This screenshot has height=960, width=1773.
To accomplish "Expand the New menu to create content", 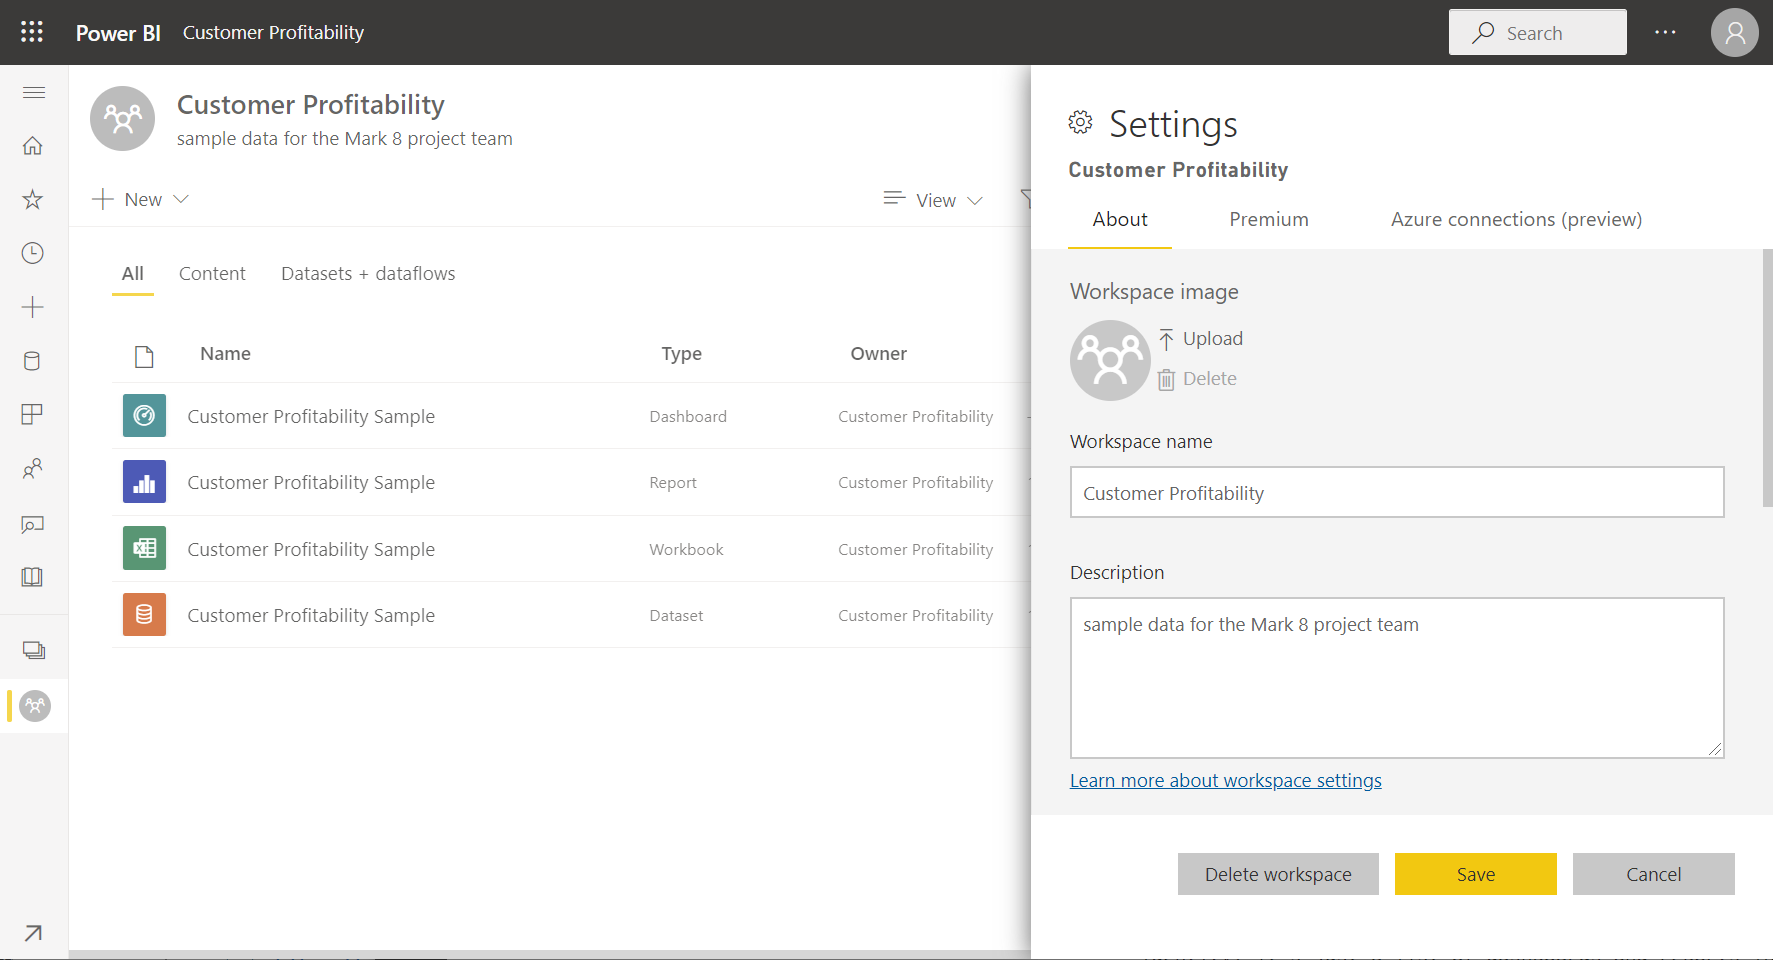I will coord(140,199).
